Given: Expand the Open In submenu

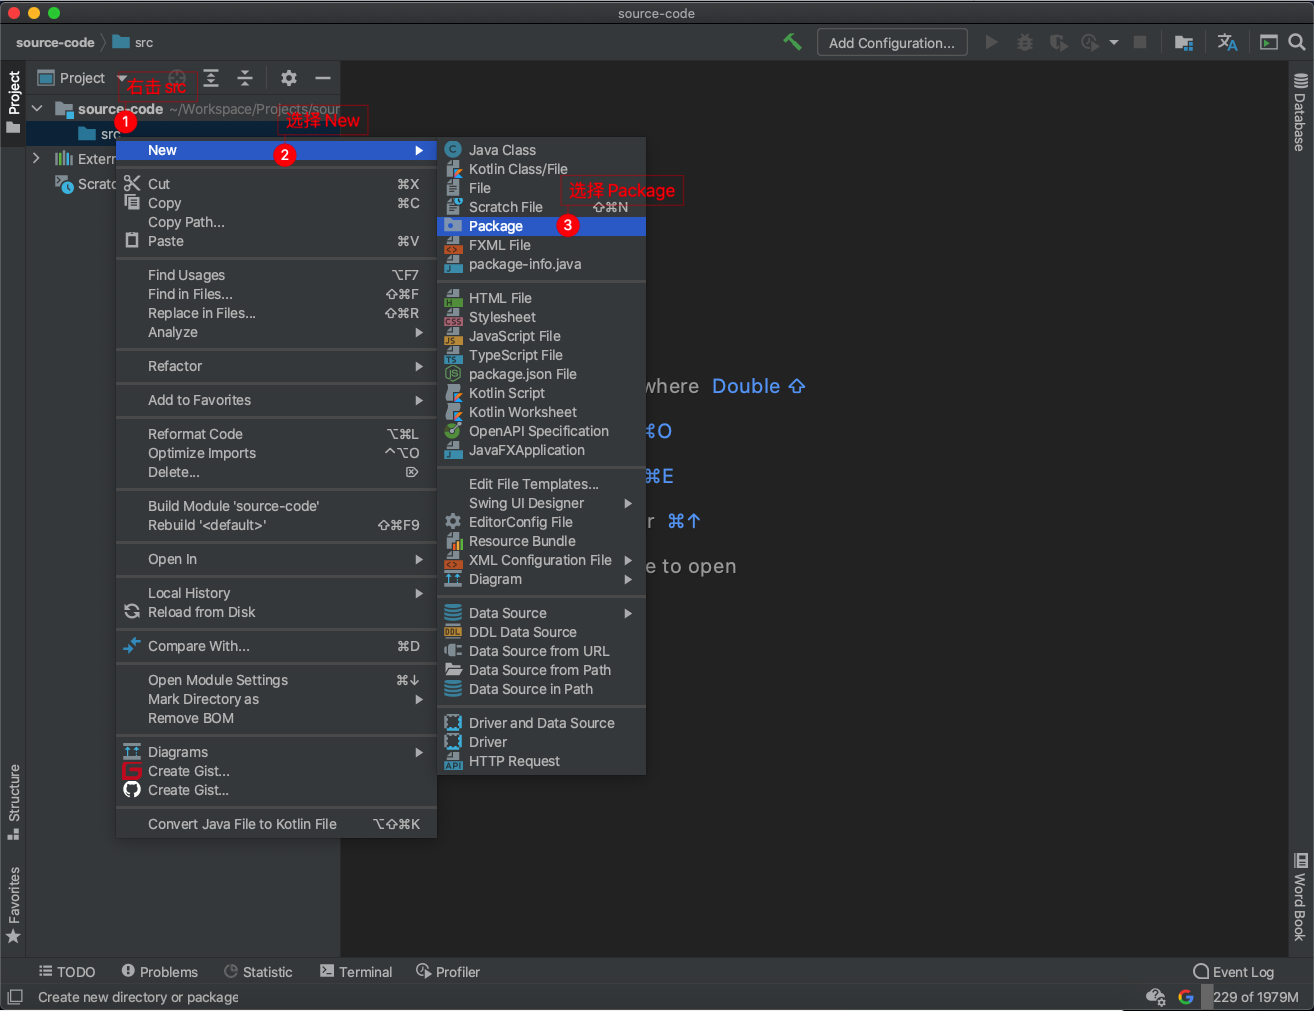Looking at the screenshot, I should click(x=277, y=559).
